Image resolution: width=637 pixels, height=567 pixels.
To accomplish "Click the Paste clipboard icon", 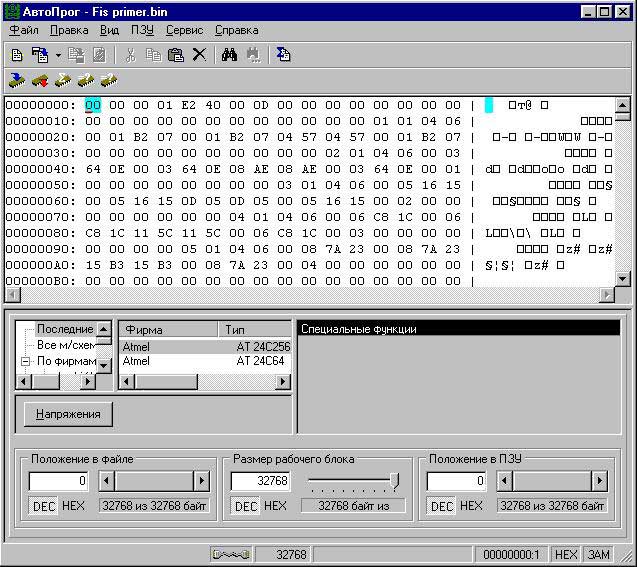I will (x=176, y=55).
